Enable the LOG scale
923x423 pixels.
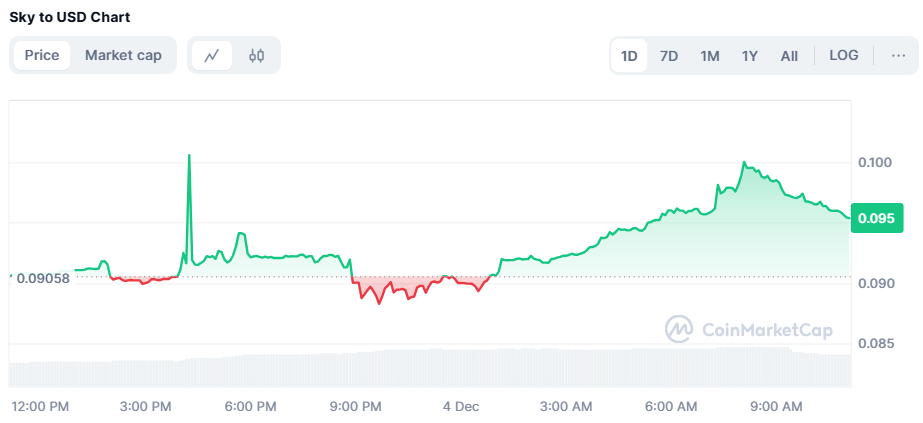(x=844, y=55)
